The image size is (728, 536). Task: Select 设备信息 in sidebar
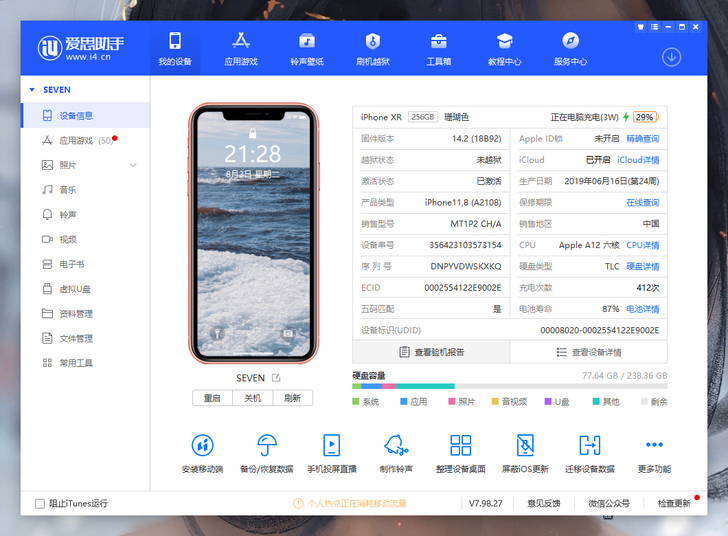click(86, 115)
